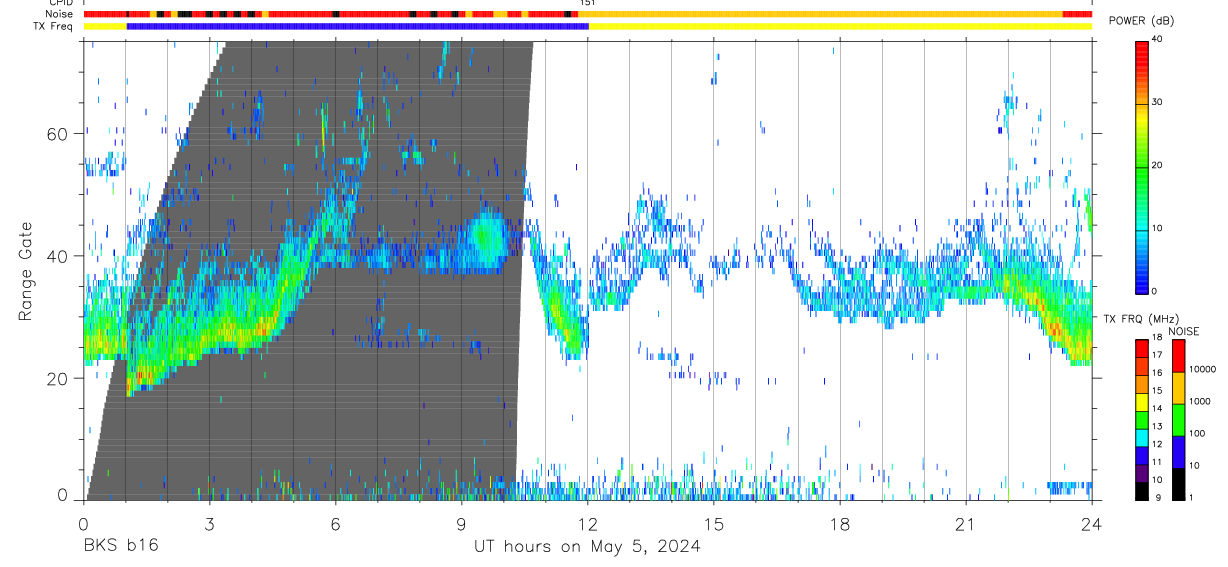
Task: Click the noise legend value '10000'
Action: 1202,370
